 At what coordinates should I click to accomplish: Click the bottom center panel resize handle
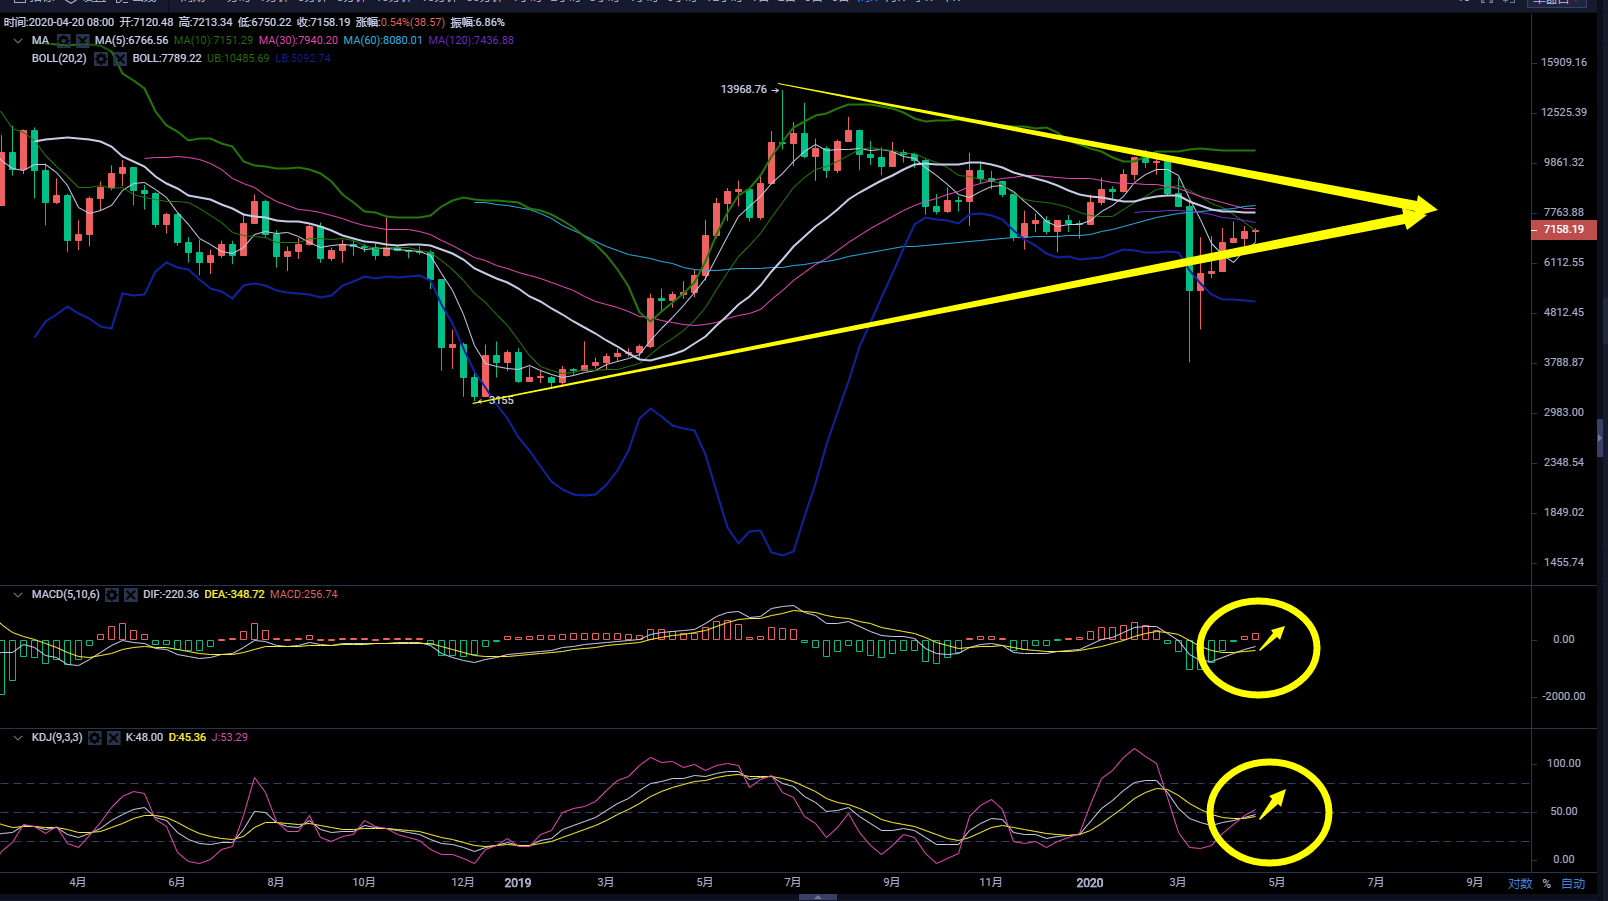(x=818, y=897)
